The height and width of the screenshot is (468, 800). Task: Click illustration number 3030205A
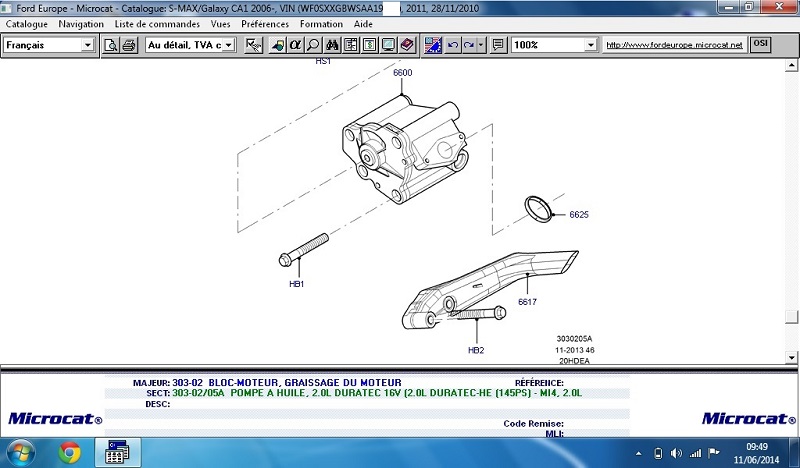pyautogui.click(x=574, y=338)
